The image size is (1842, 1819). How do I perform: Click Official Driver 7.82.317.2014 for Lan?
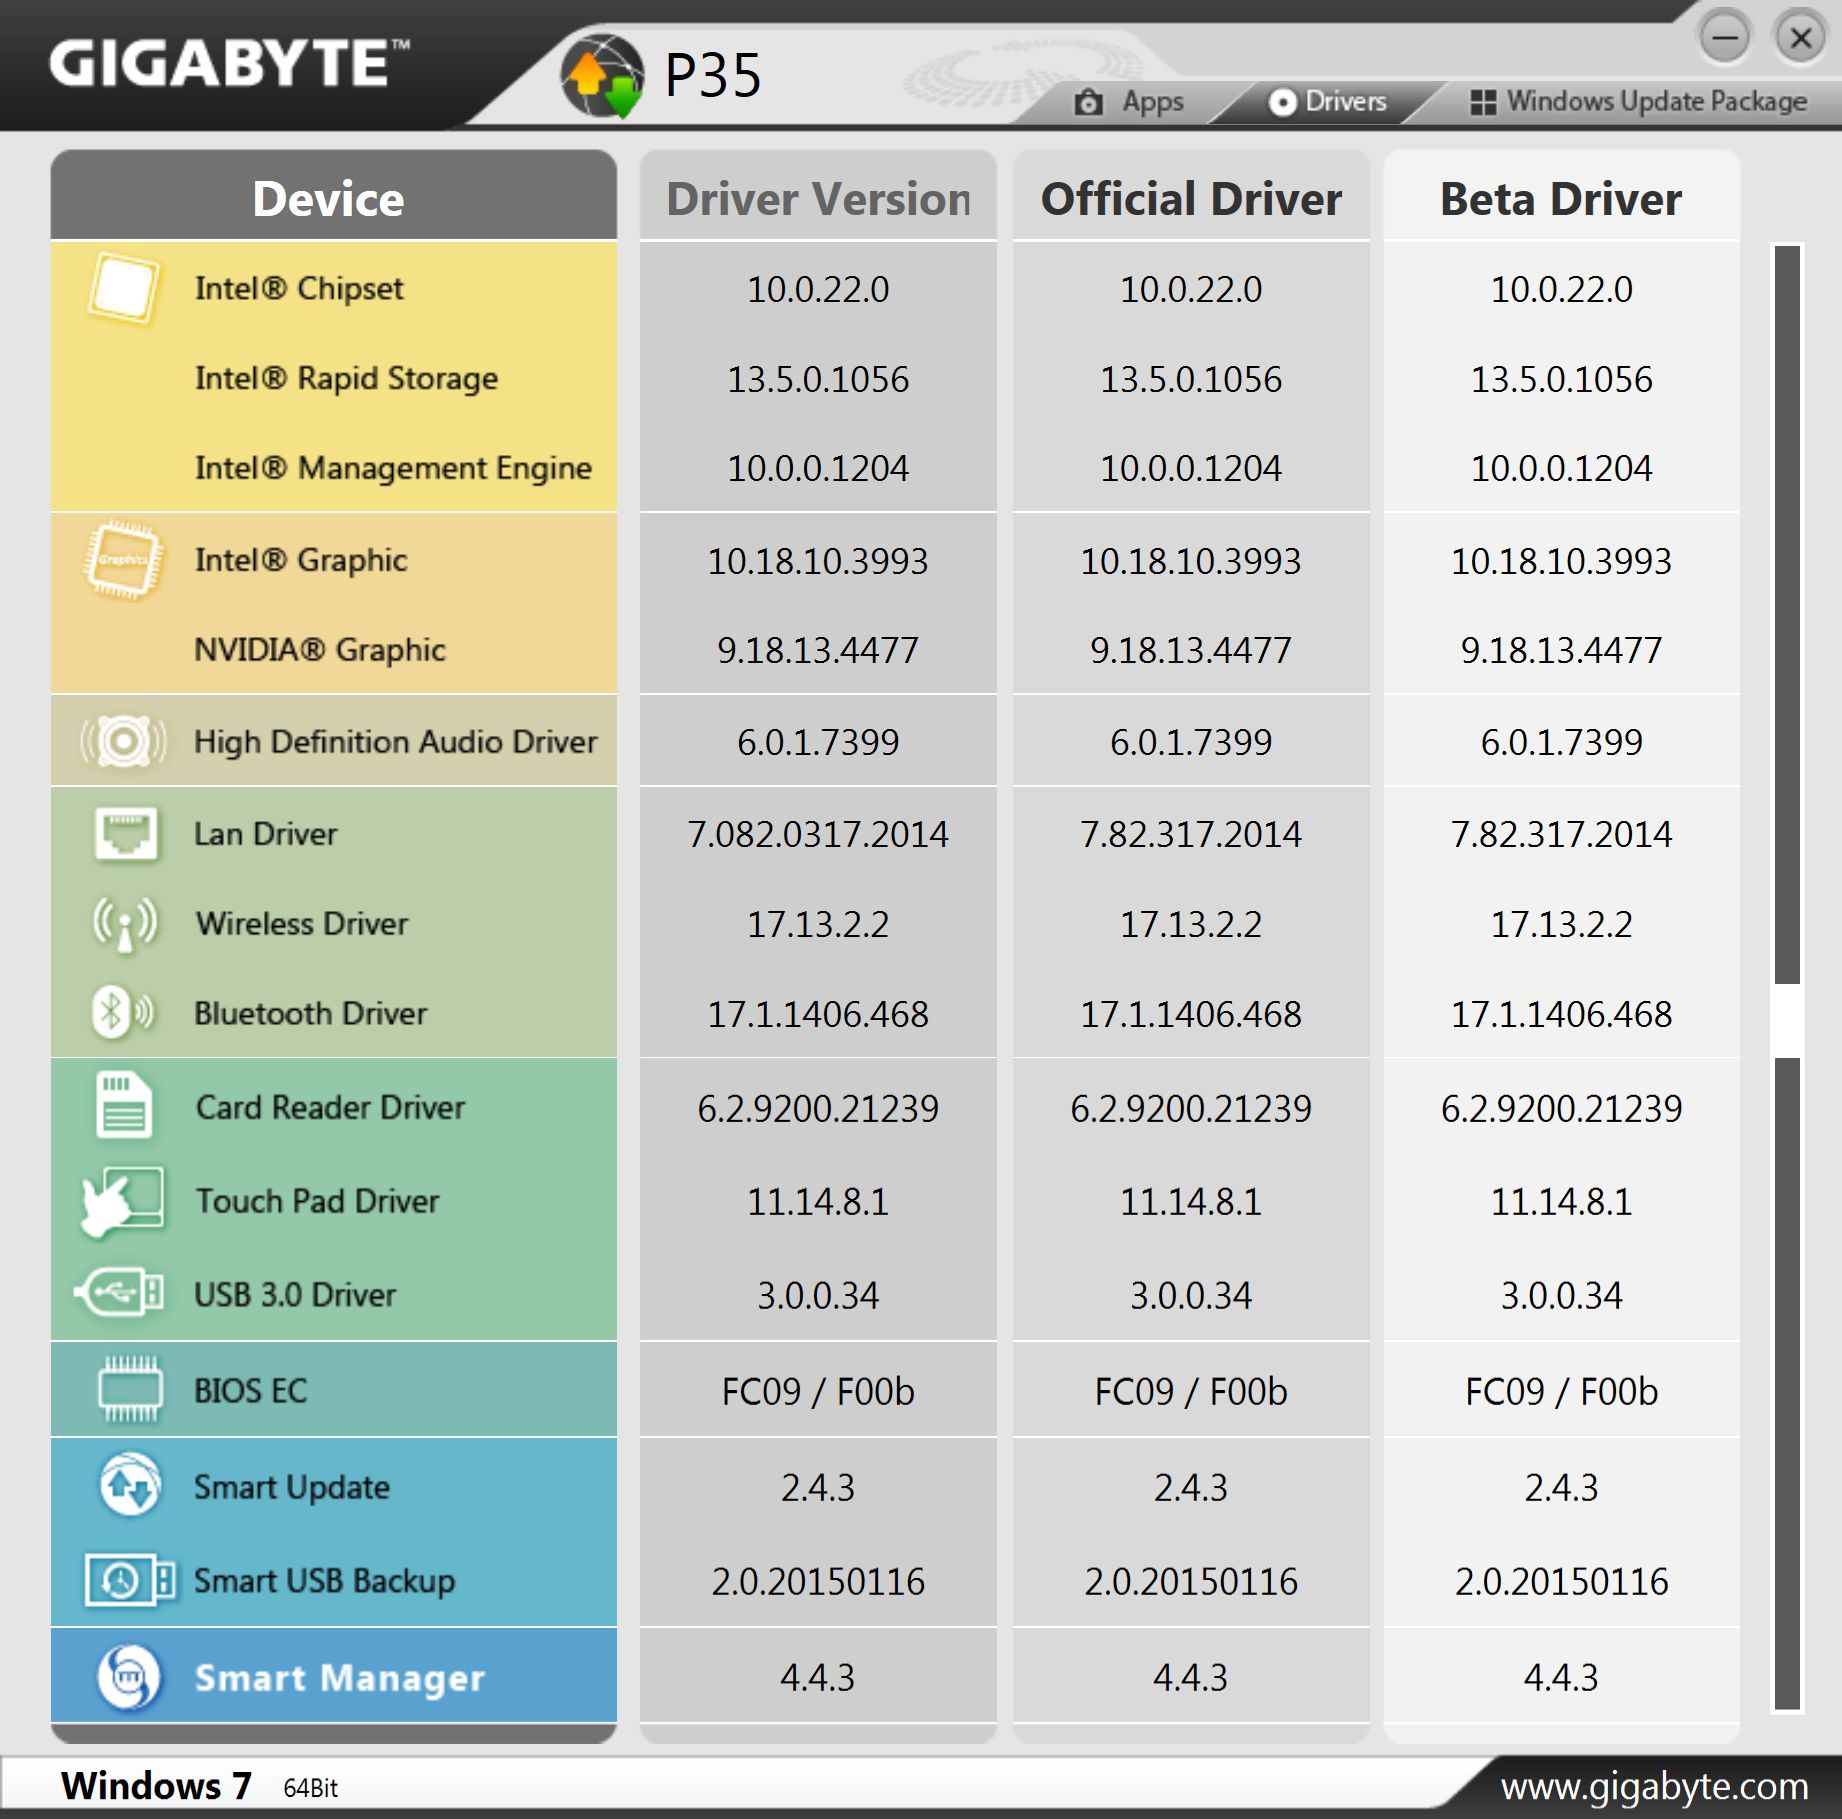click(x=1191, y=834)
